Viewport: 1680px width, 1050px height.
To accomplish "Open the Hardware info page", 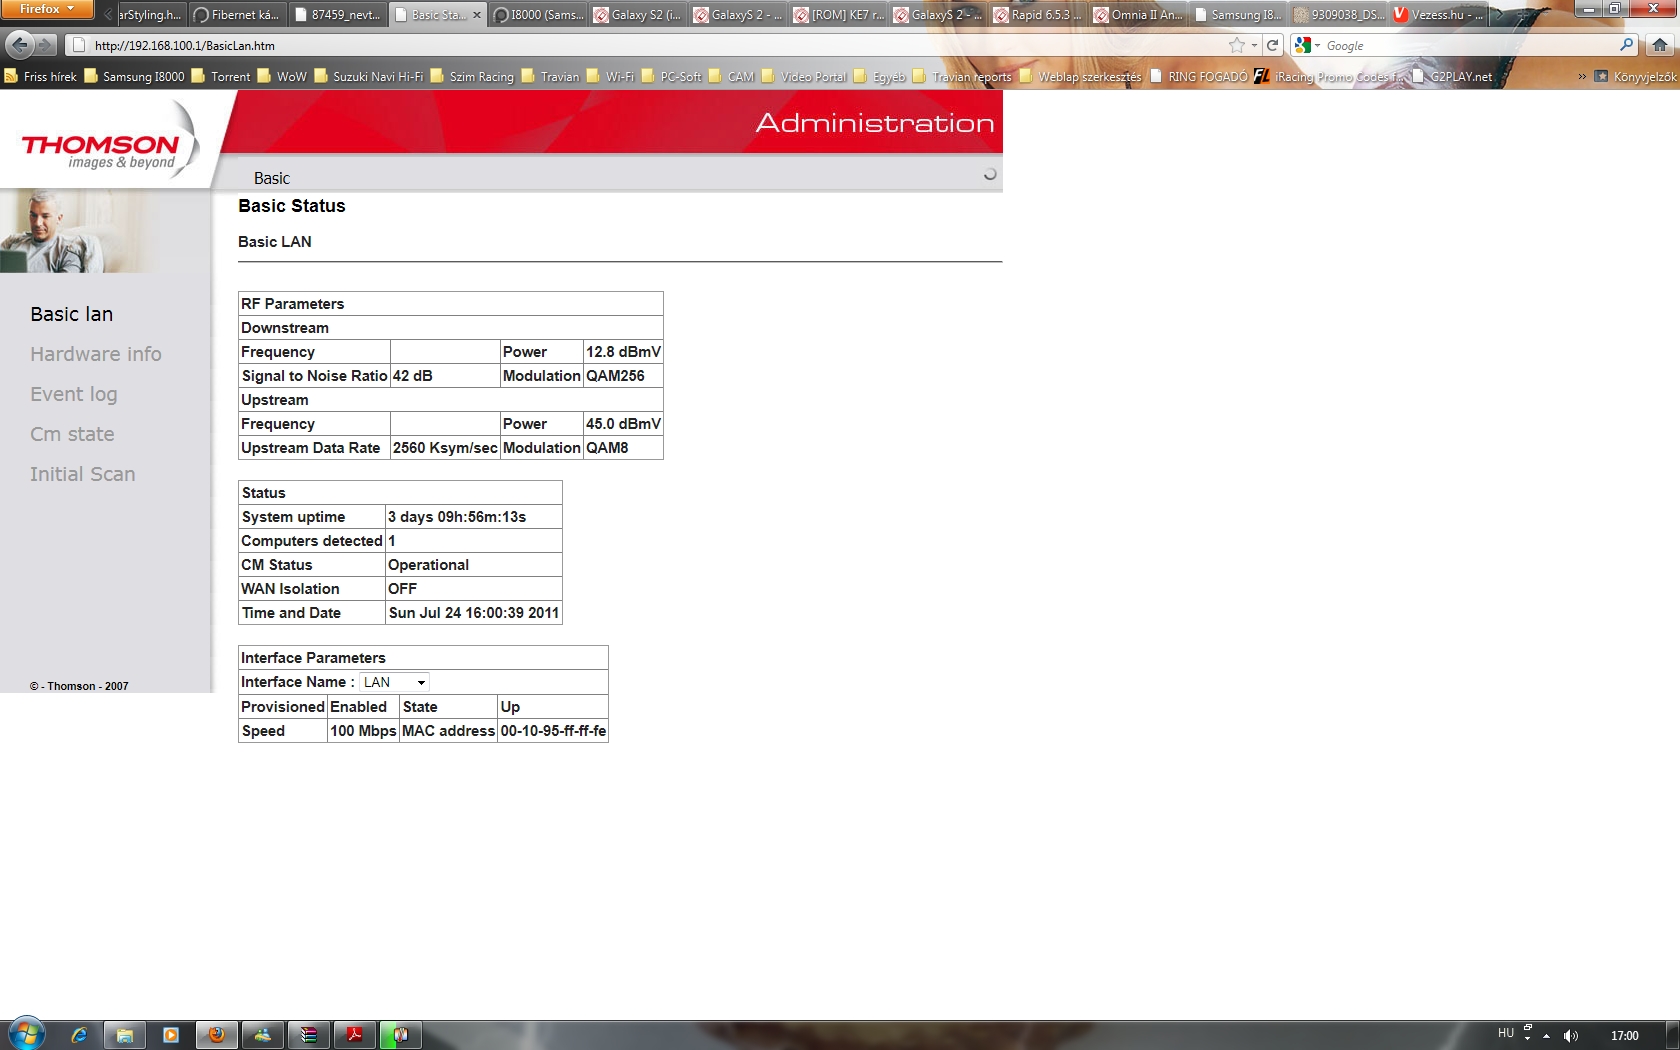I will click(x=96, y=354).
